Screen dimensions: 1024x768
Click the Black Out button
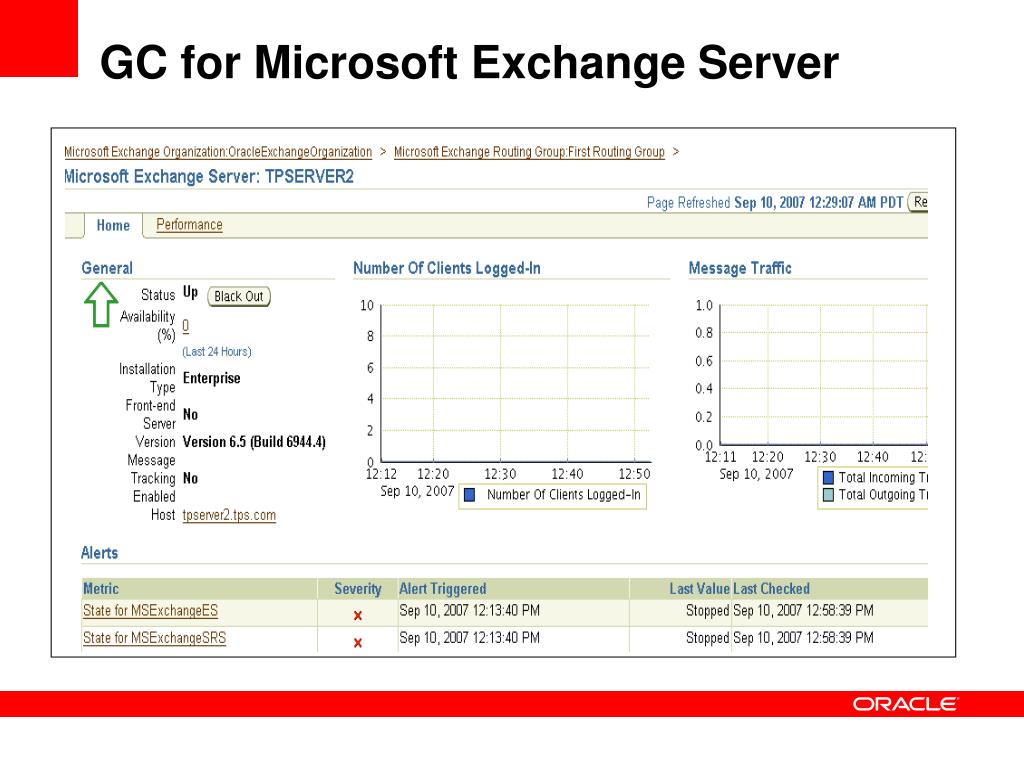click(238, 296)
